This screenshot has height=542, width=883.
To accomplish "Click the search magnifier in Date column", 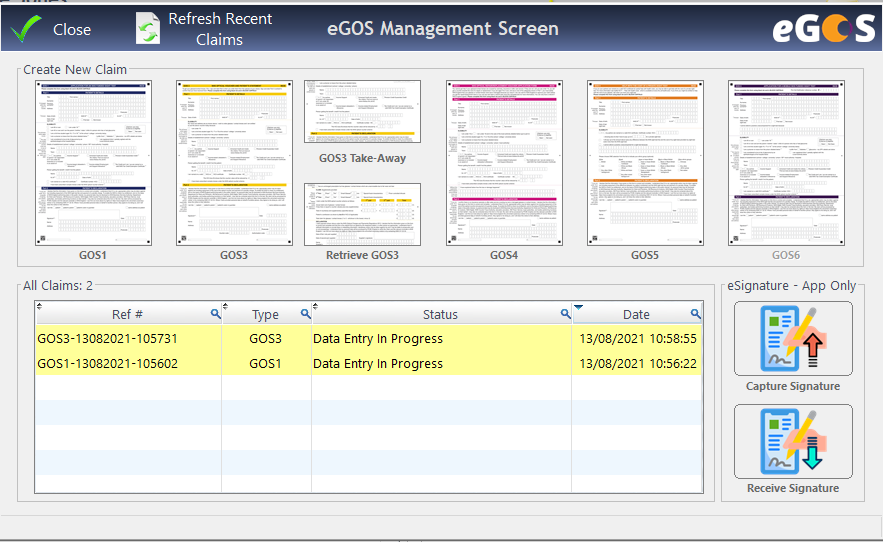I will pos(696,314).
